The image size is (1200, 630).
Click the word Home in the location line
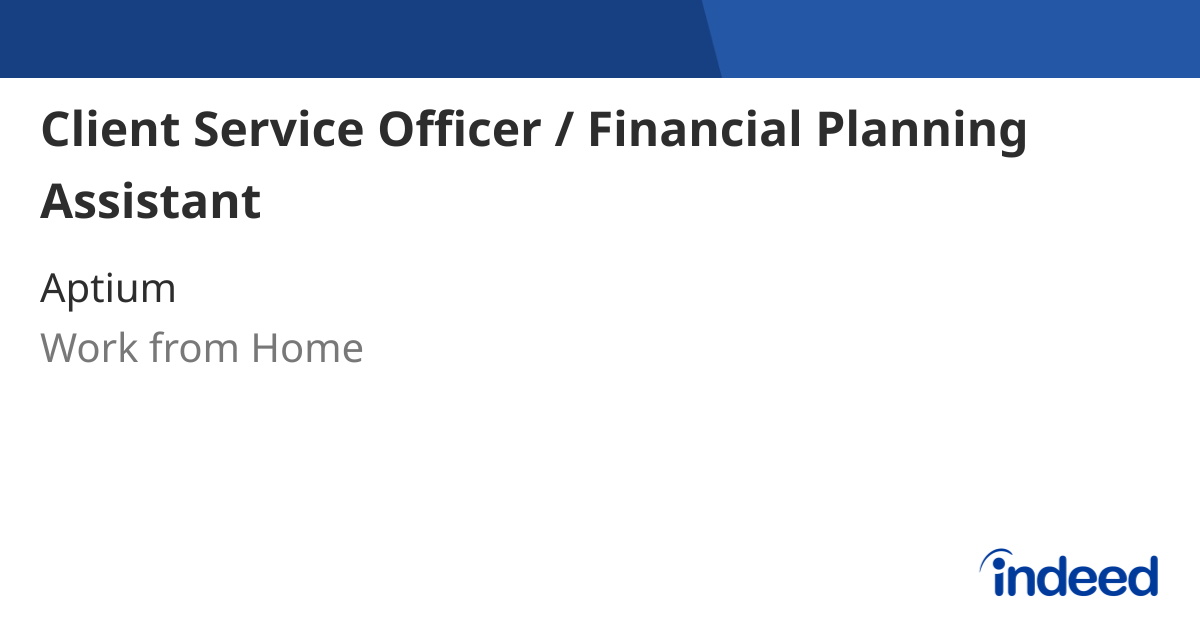pyautogui.click(x=307, y=348)
